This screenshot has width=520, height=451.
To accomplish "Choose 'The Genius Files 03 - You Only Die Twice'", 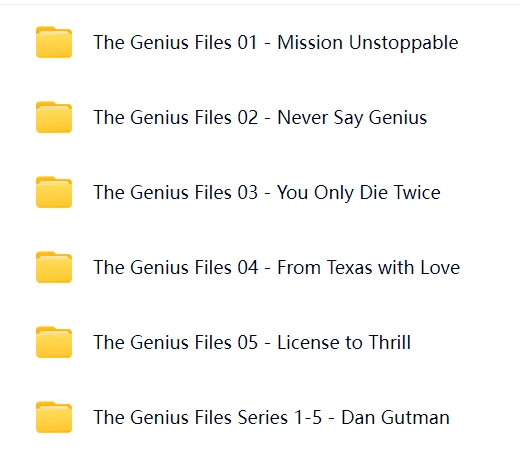I will pos(267,193).
